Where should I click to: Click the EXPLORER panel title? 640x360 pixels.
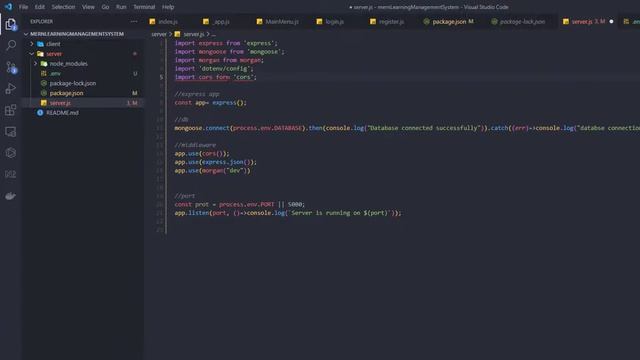pos(41,21)
